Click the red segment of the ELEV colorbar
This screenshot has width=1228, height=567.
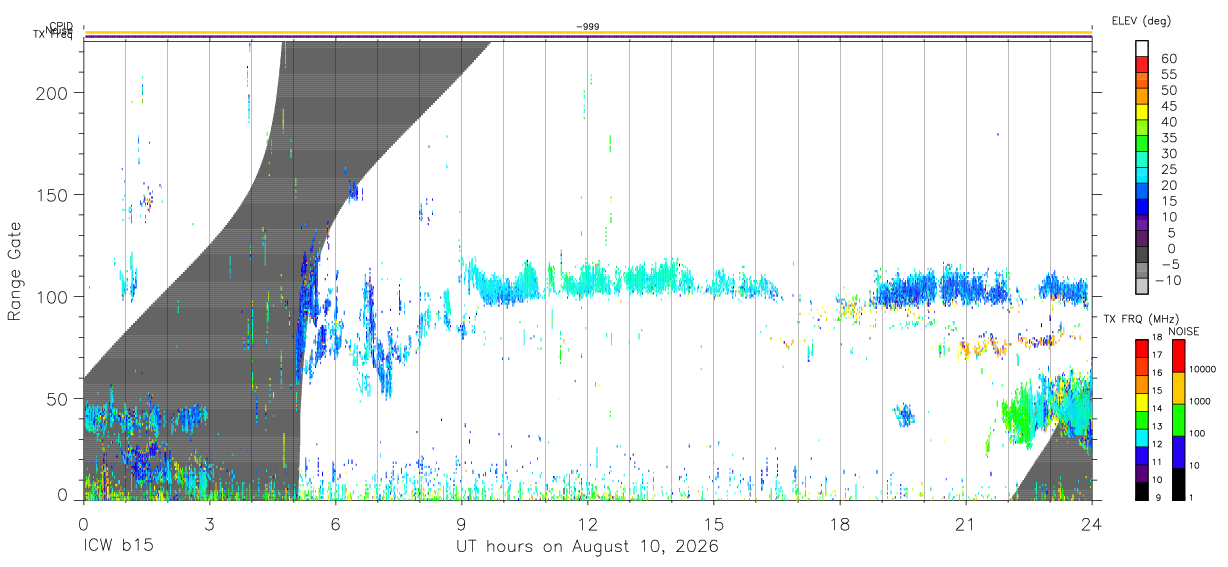pyautogui.click(x=1142, y=64)
